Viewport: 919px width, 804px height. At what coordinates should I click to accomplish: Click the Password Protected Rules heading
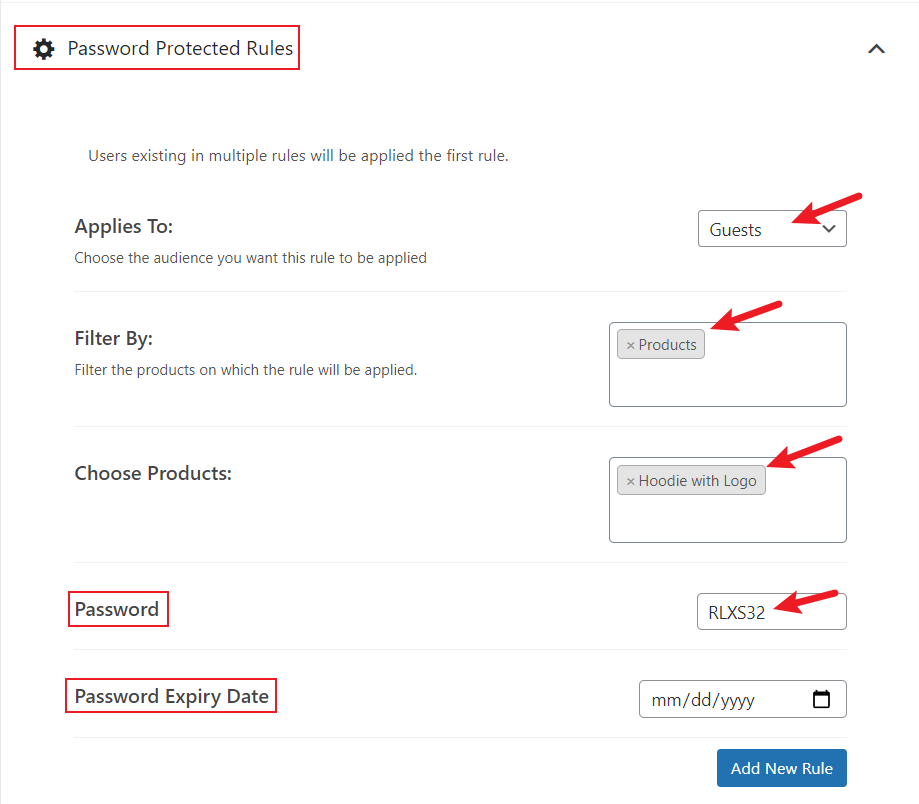click(180, 48)
